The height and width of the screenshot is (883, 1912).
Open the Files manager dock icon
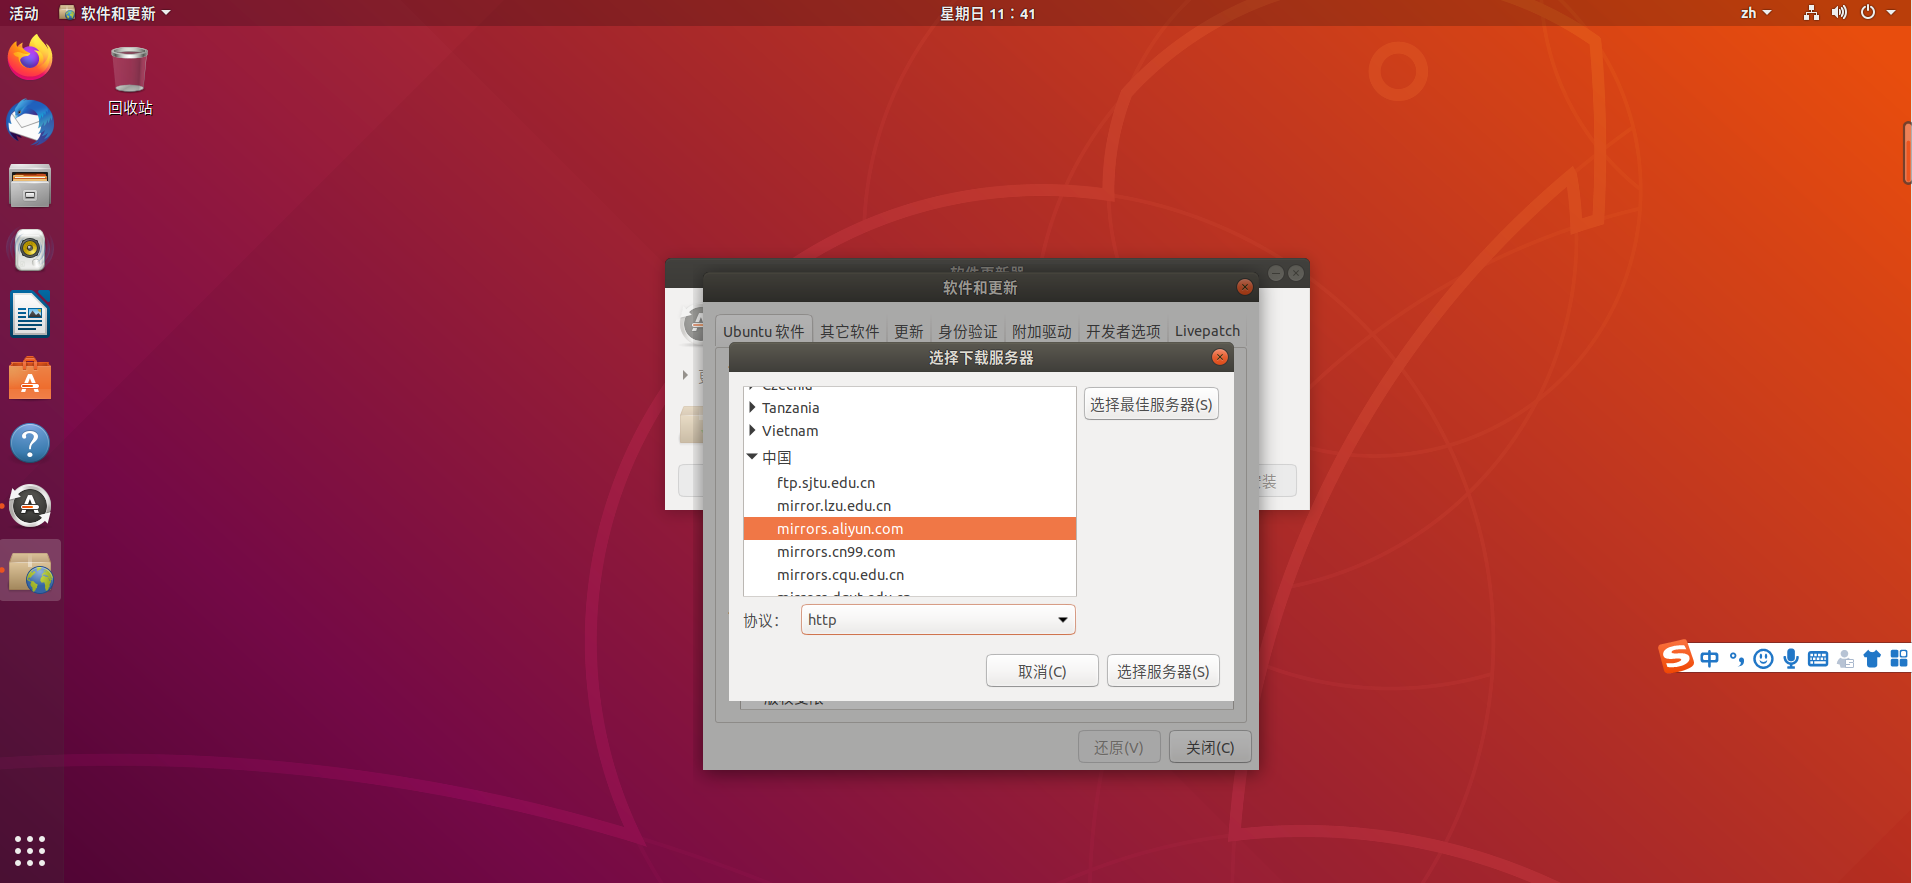point(30,186)
